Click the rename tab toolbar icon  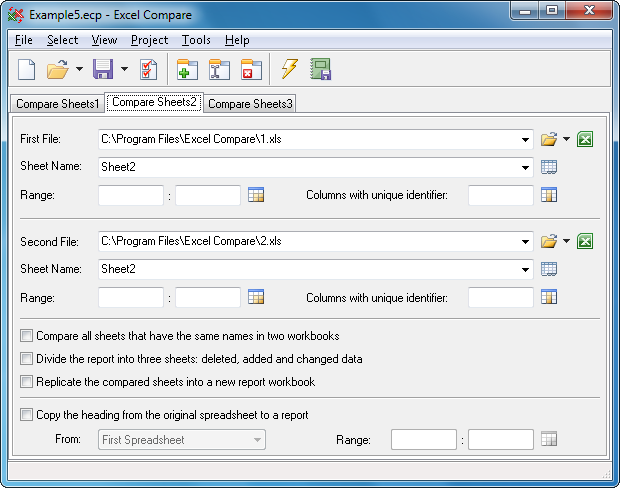[219, 69]
